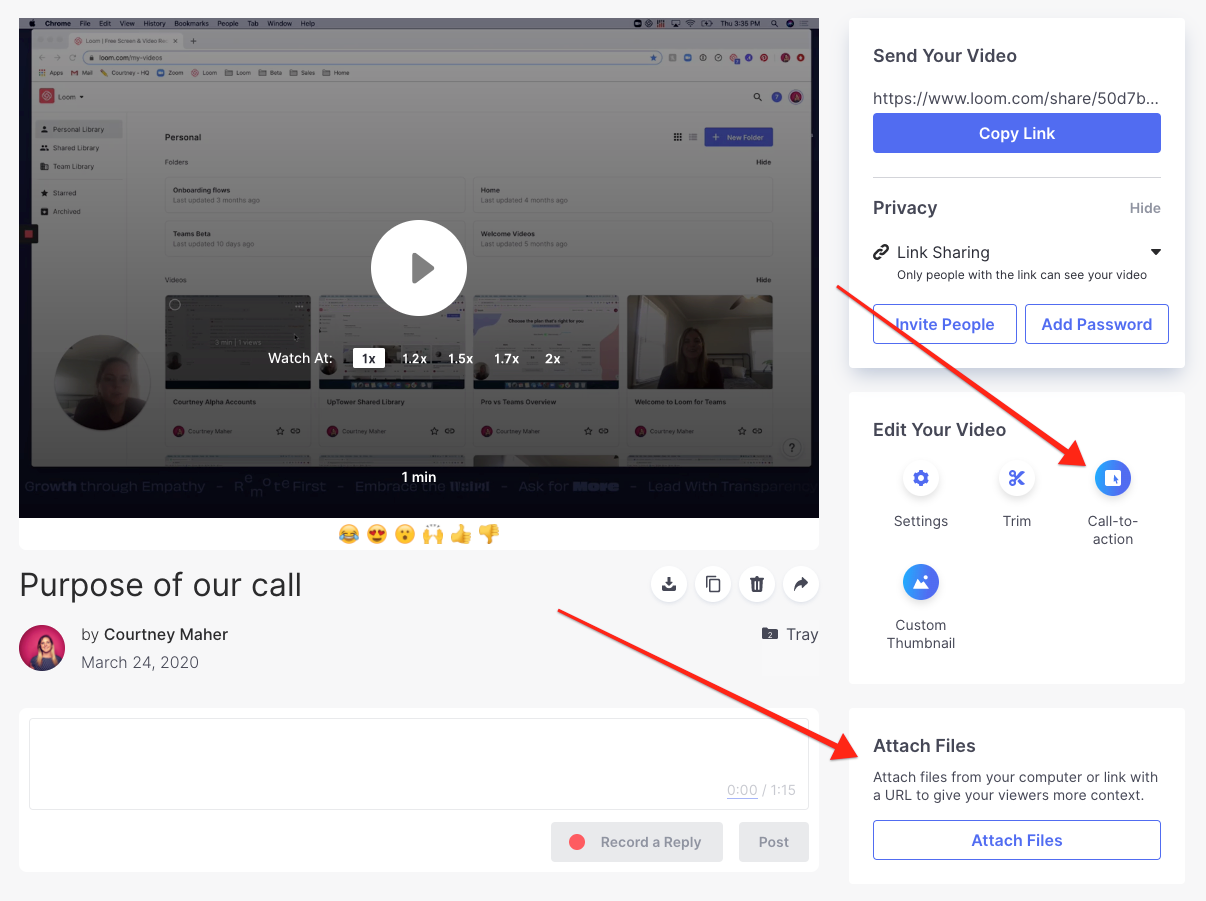Open Courtney Maher's avatar

tap(42, 648)
